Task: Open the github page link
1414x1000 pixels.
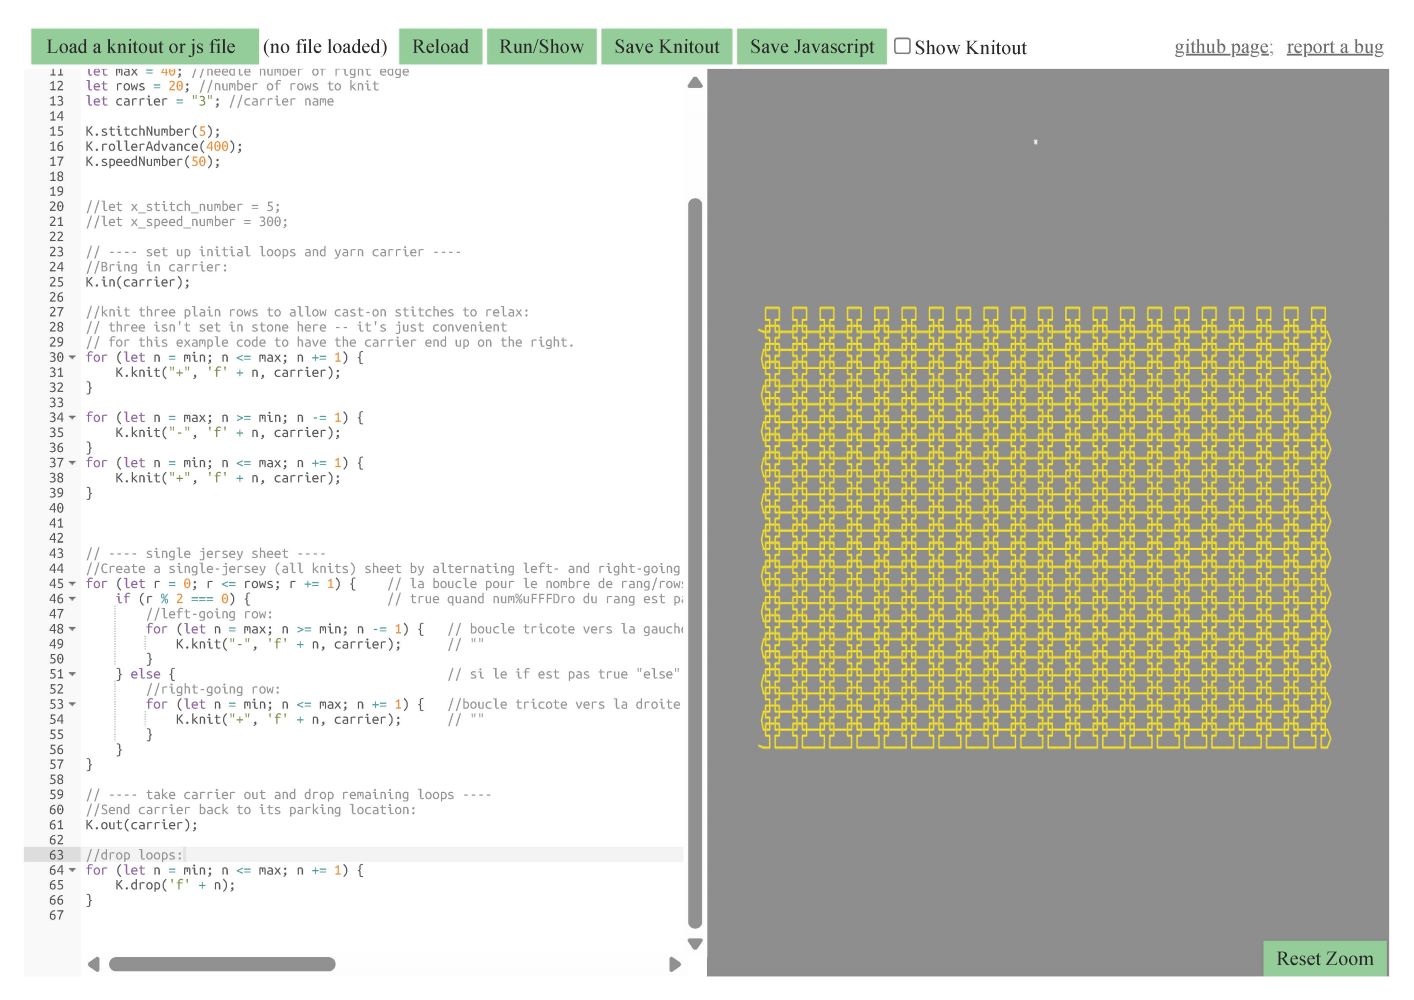Action: (1223, 47)
